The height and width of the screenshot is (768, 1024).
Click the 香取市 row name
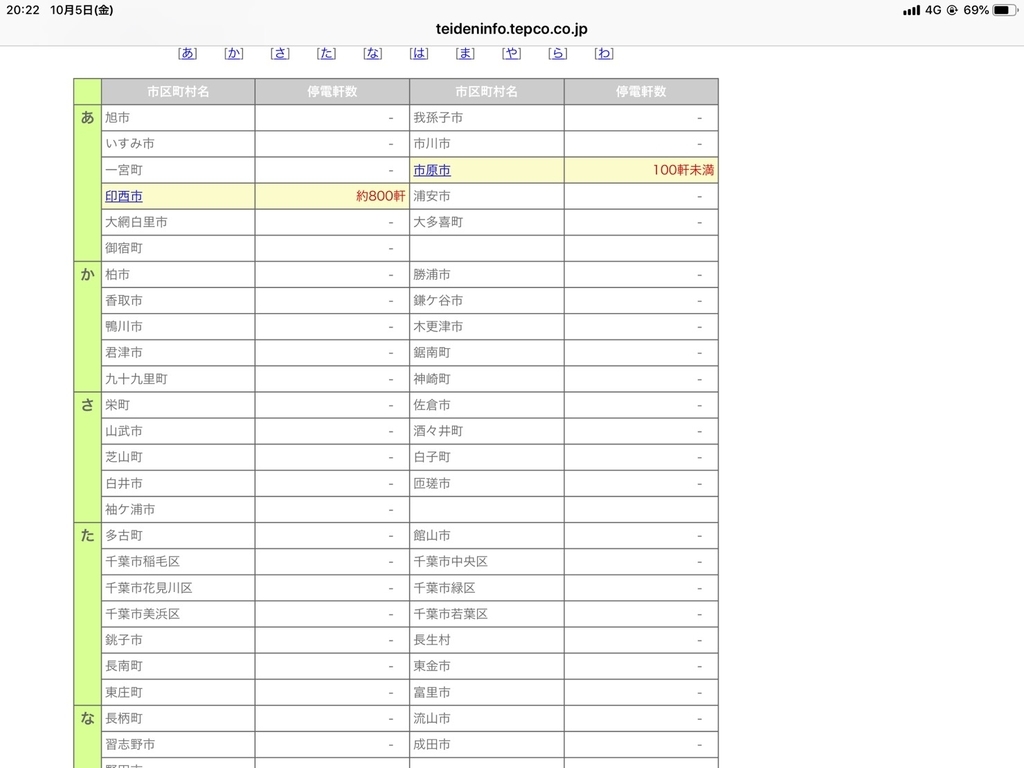[x=123, y=300]
